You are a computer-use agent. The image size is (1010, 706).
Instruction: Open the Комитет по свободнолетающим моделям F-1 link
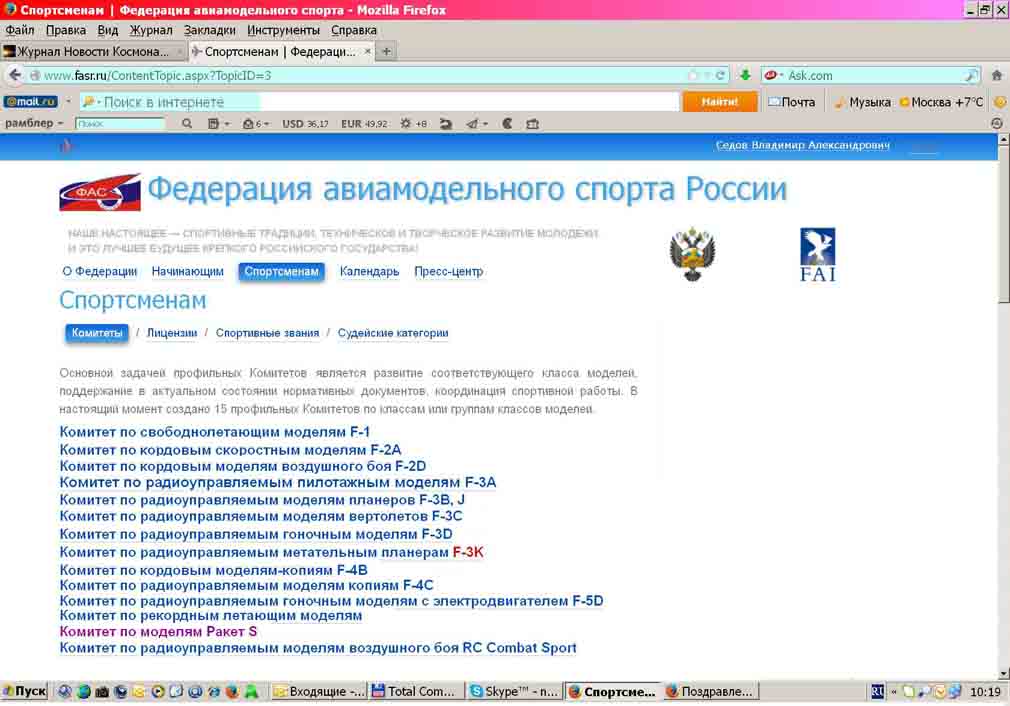pyautogui.click(x=215, y=432)
